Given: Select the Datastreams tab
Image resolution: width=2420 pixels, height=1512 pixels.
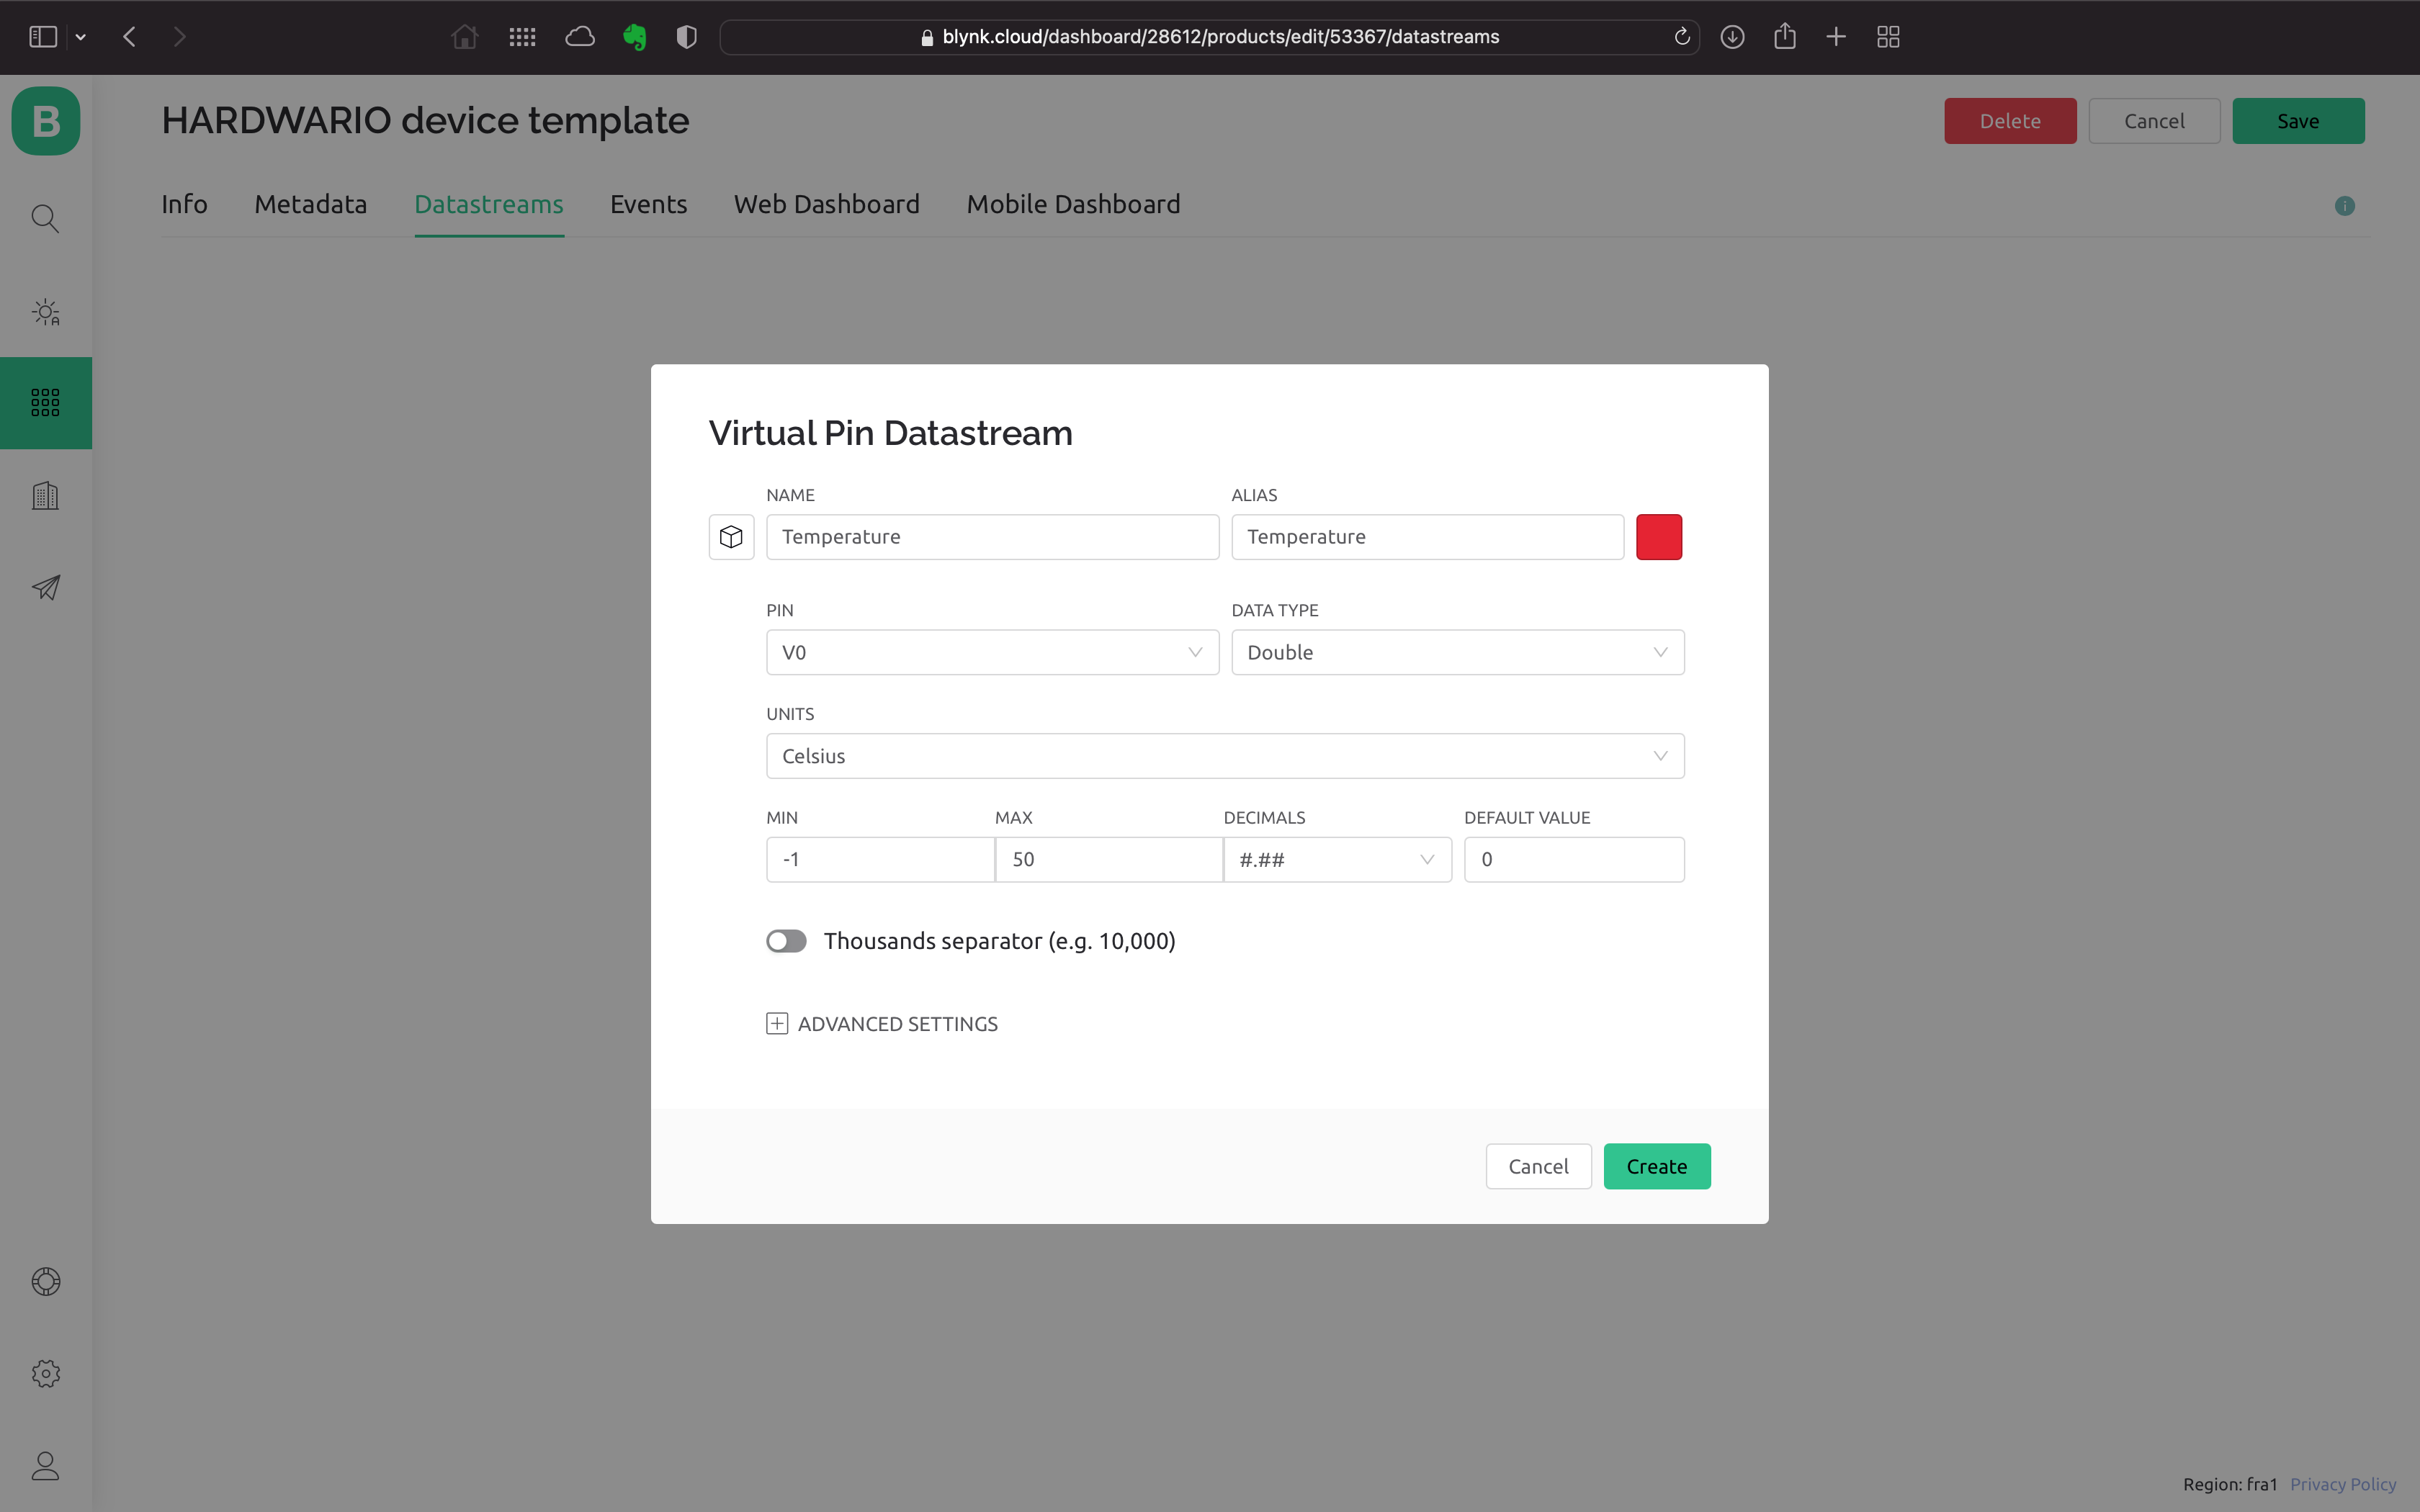Looking at the screenshot, I should [489, 204].
